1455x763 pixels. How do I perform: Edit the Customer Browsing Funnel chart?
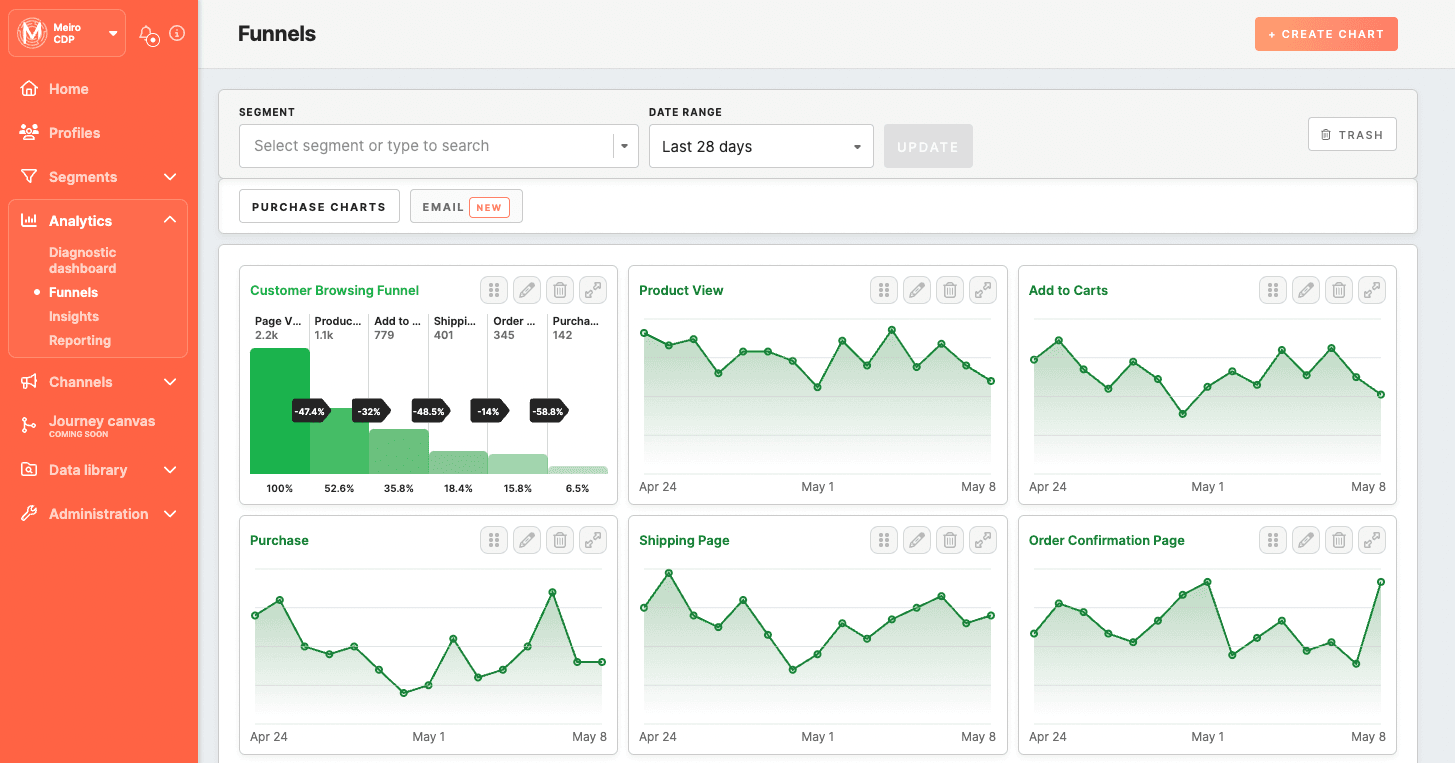[527, 289]
